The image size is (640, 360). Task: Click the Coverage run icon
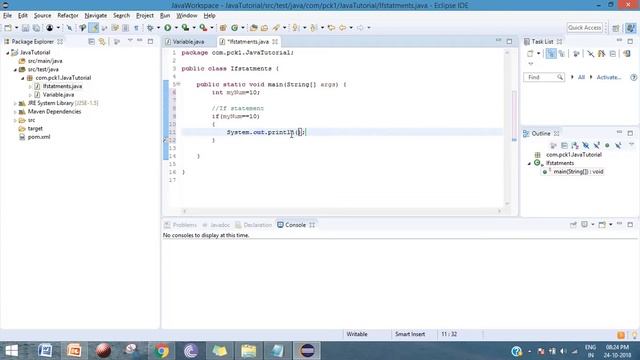point(185,28)
